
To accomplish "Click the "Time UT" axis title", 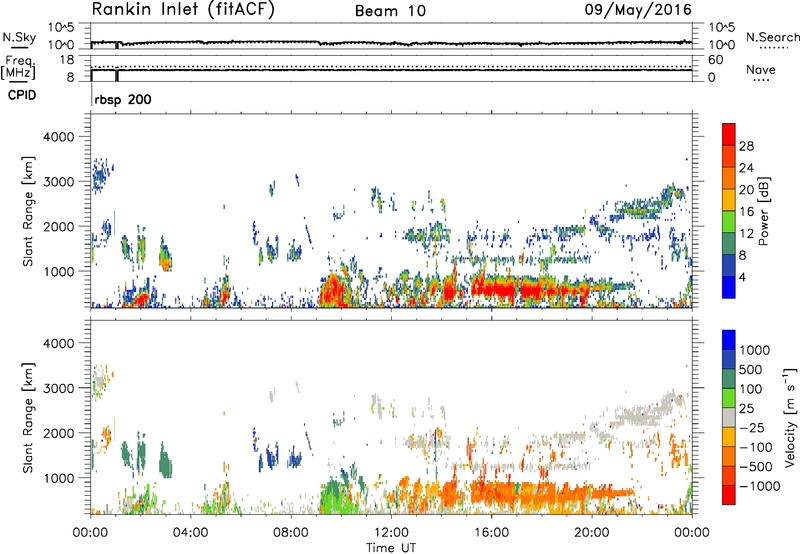I will click(391, 548).
